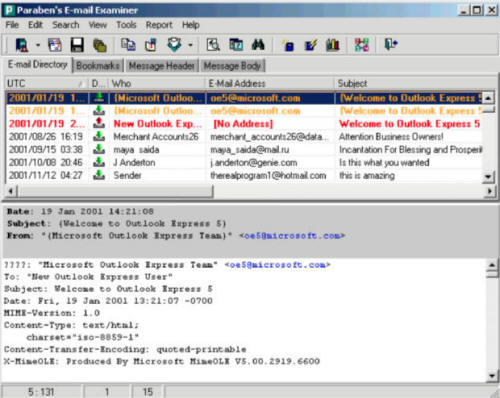This screenshot has height=398, width=500.
Task: Open the File menu
Action: tap(12, 25)
